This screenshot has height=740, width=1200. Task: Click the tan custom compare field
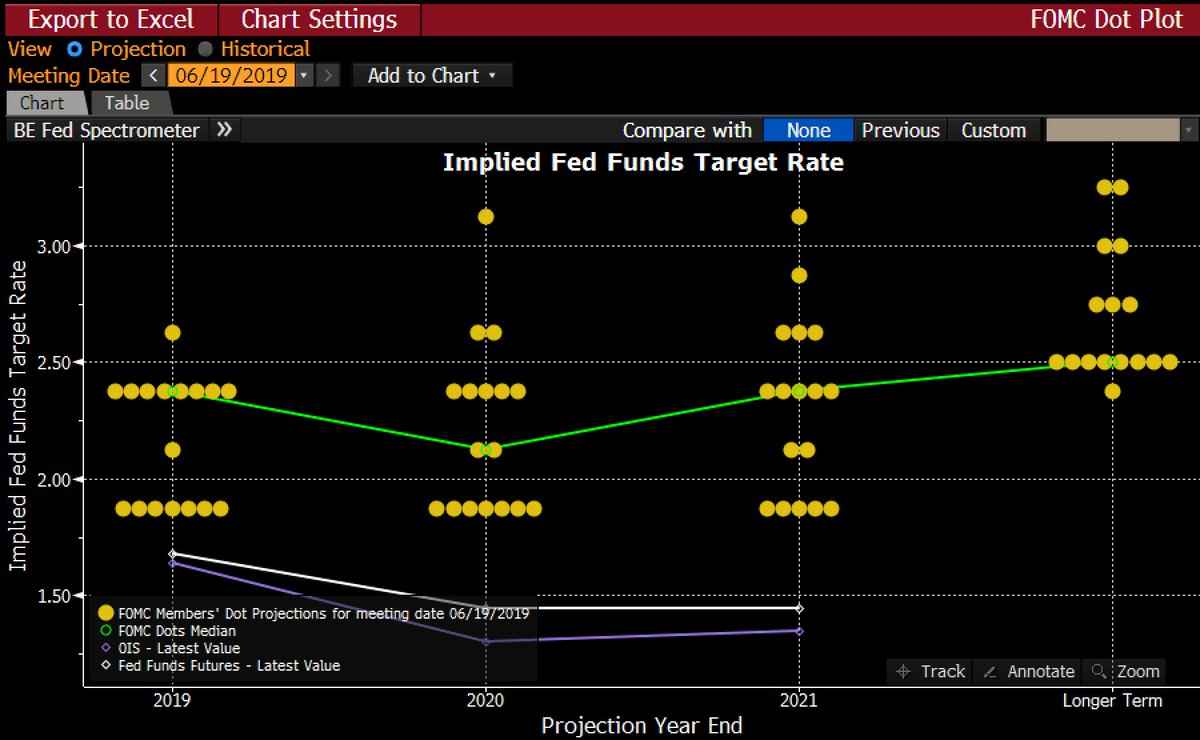[1112, 130]
